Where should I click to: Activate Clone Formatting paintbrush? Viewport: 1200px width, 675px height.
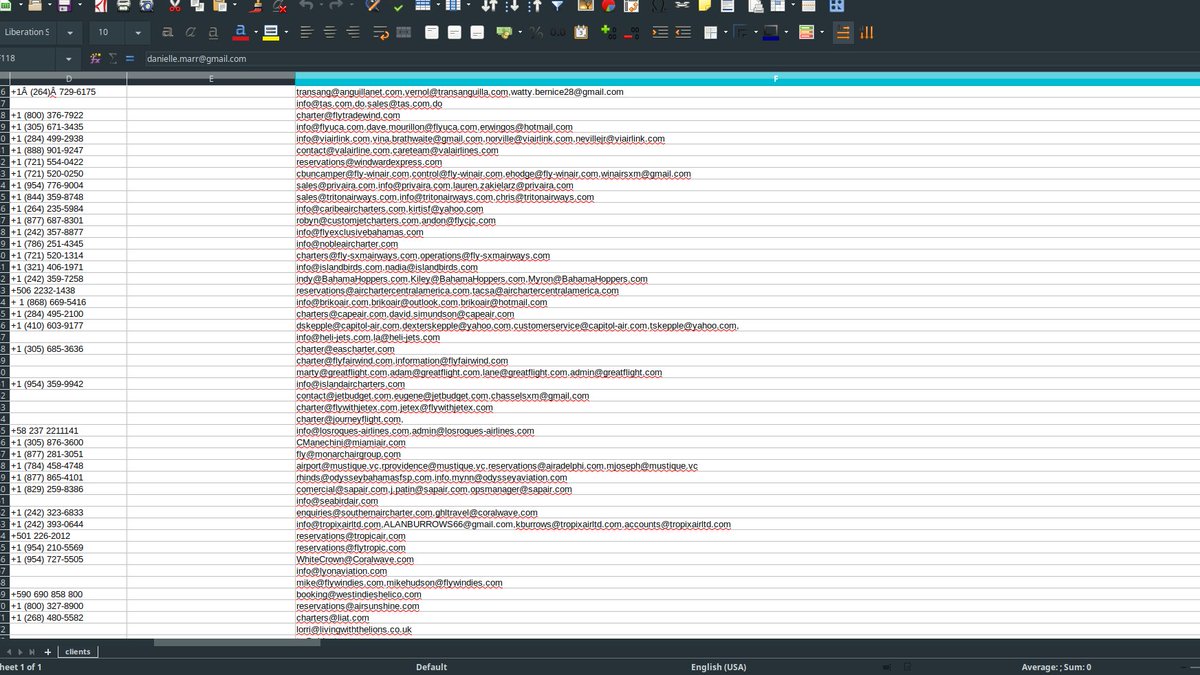click(256, 6)
